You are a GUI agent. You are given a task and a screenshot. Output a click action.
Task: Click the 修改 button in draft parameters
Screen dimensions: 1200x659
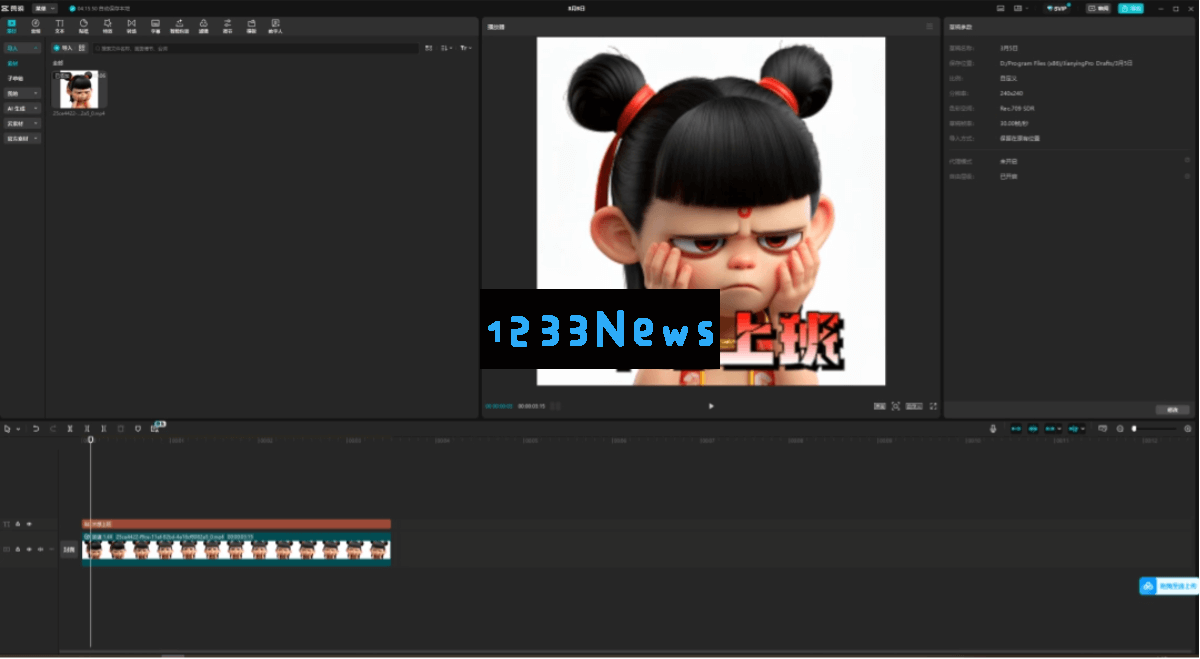pyautogui.click(x=1173, y=410)
